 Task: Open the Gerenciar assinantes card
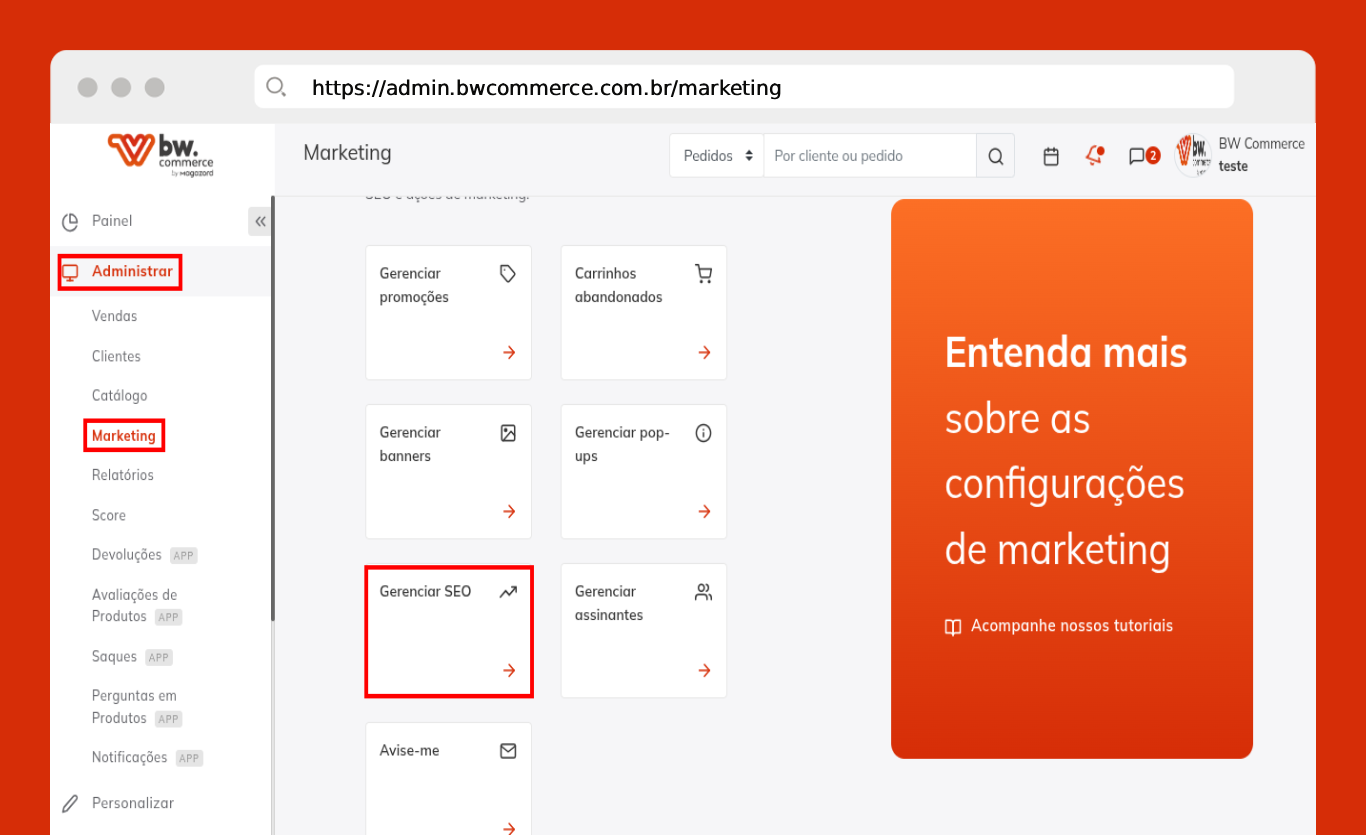[643, 631]
